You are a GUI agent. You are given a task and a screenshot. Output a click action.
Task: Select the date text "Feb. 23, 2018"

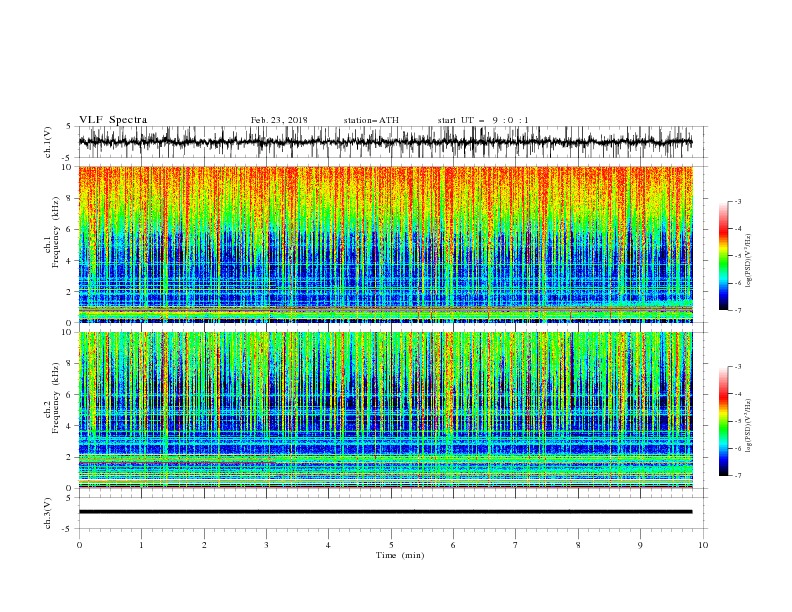point(279,120)
